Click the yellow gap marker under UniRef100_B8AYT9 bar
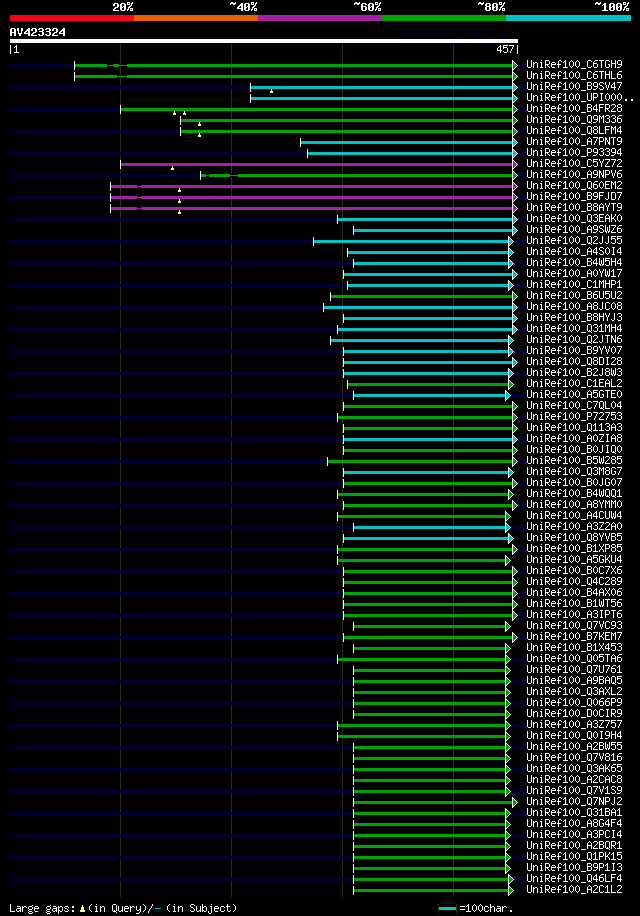The height and width of the screenshot is (916, 640). pos(179,212)
